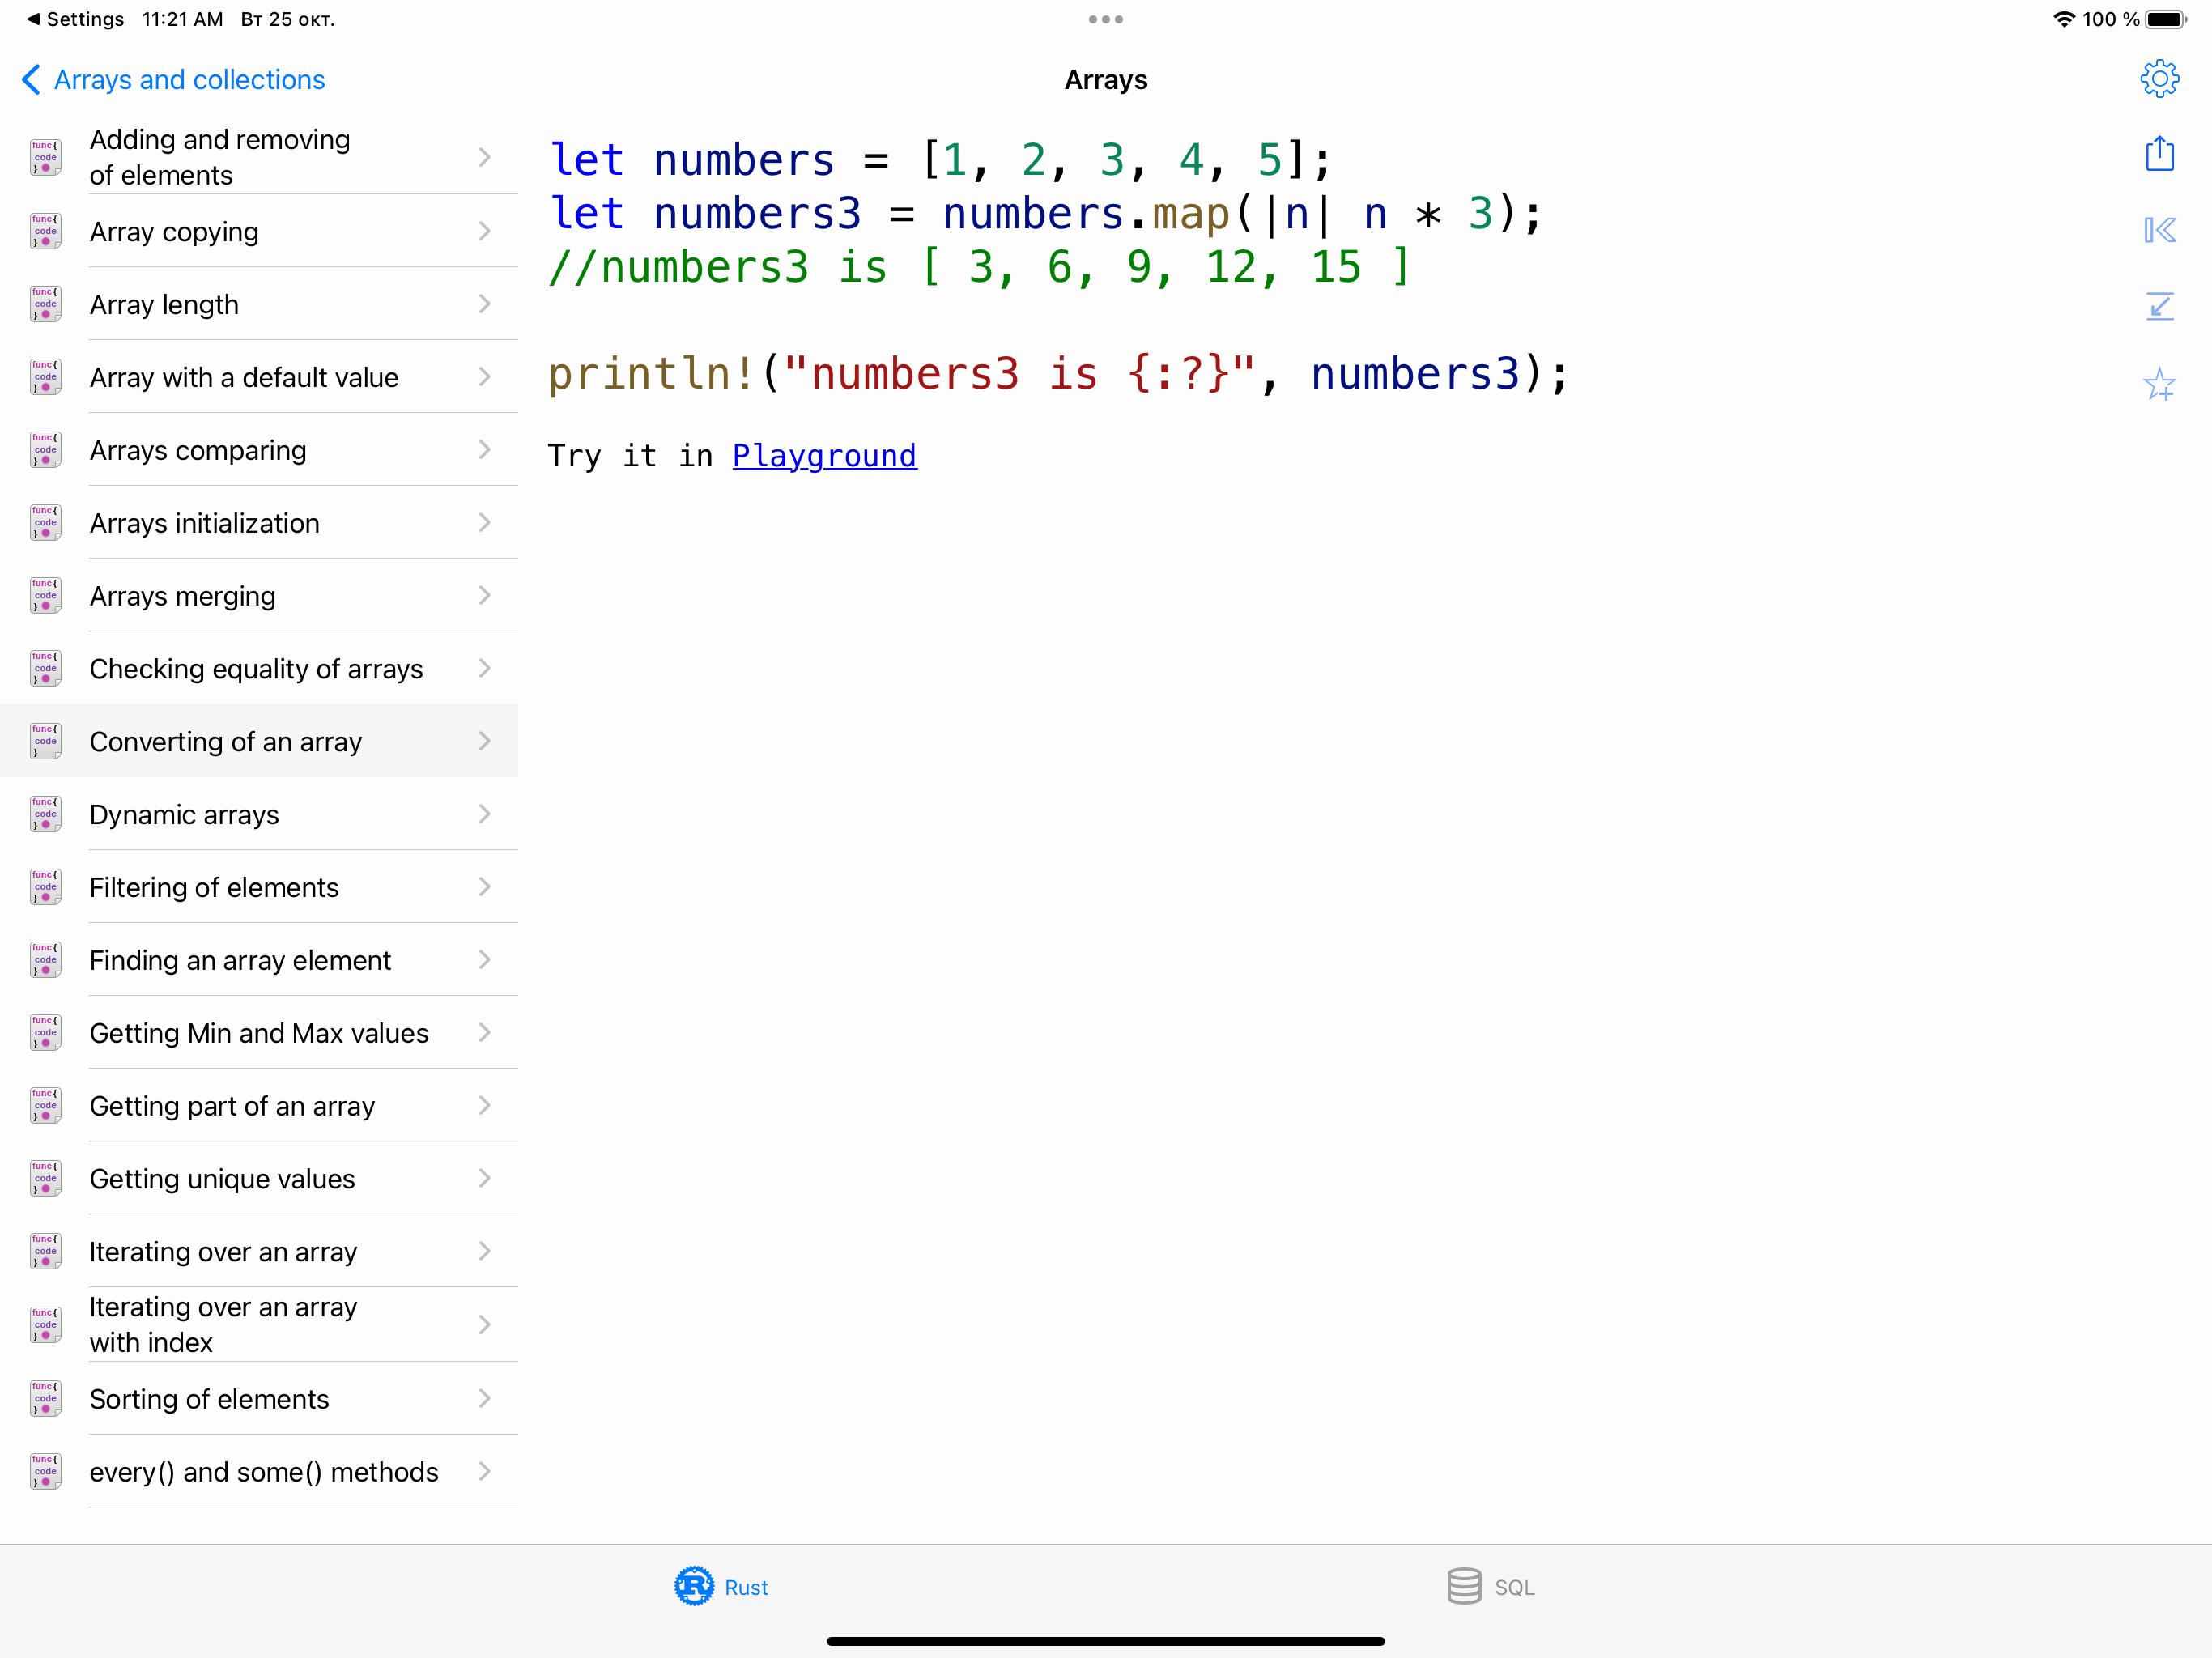Tap the code icon beside Converting of an array

(45, 741)
